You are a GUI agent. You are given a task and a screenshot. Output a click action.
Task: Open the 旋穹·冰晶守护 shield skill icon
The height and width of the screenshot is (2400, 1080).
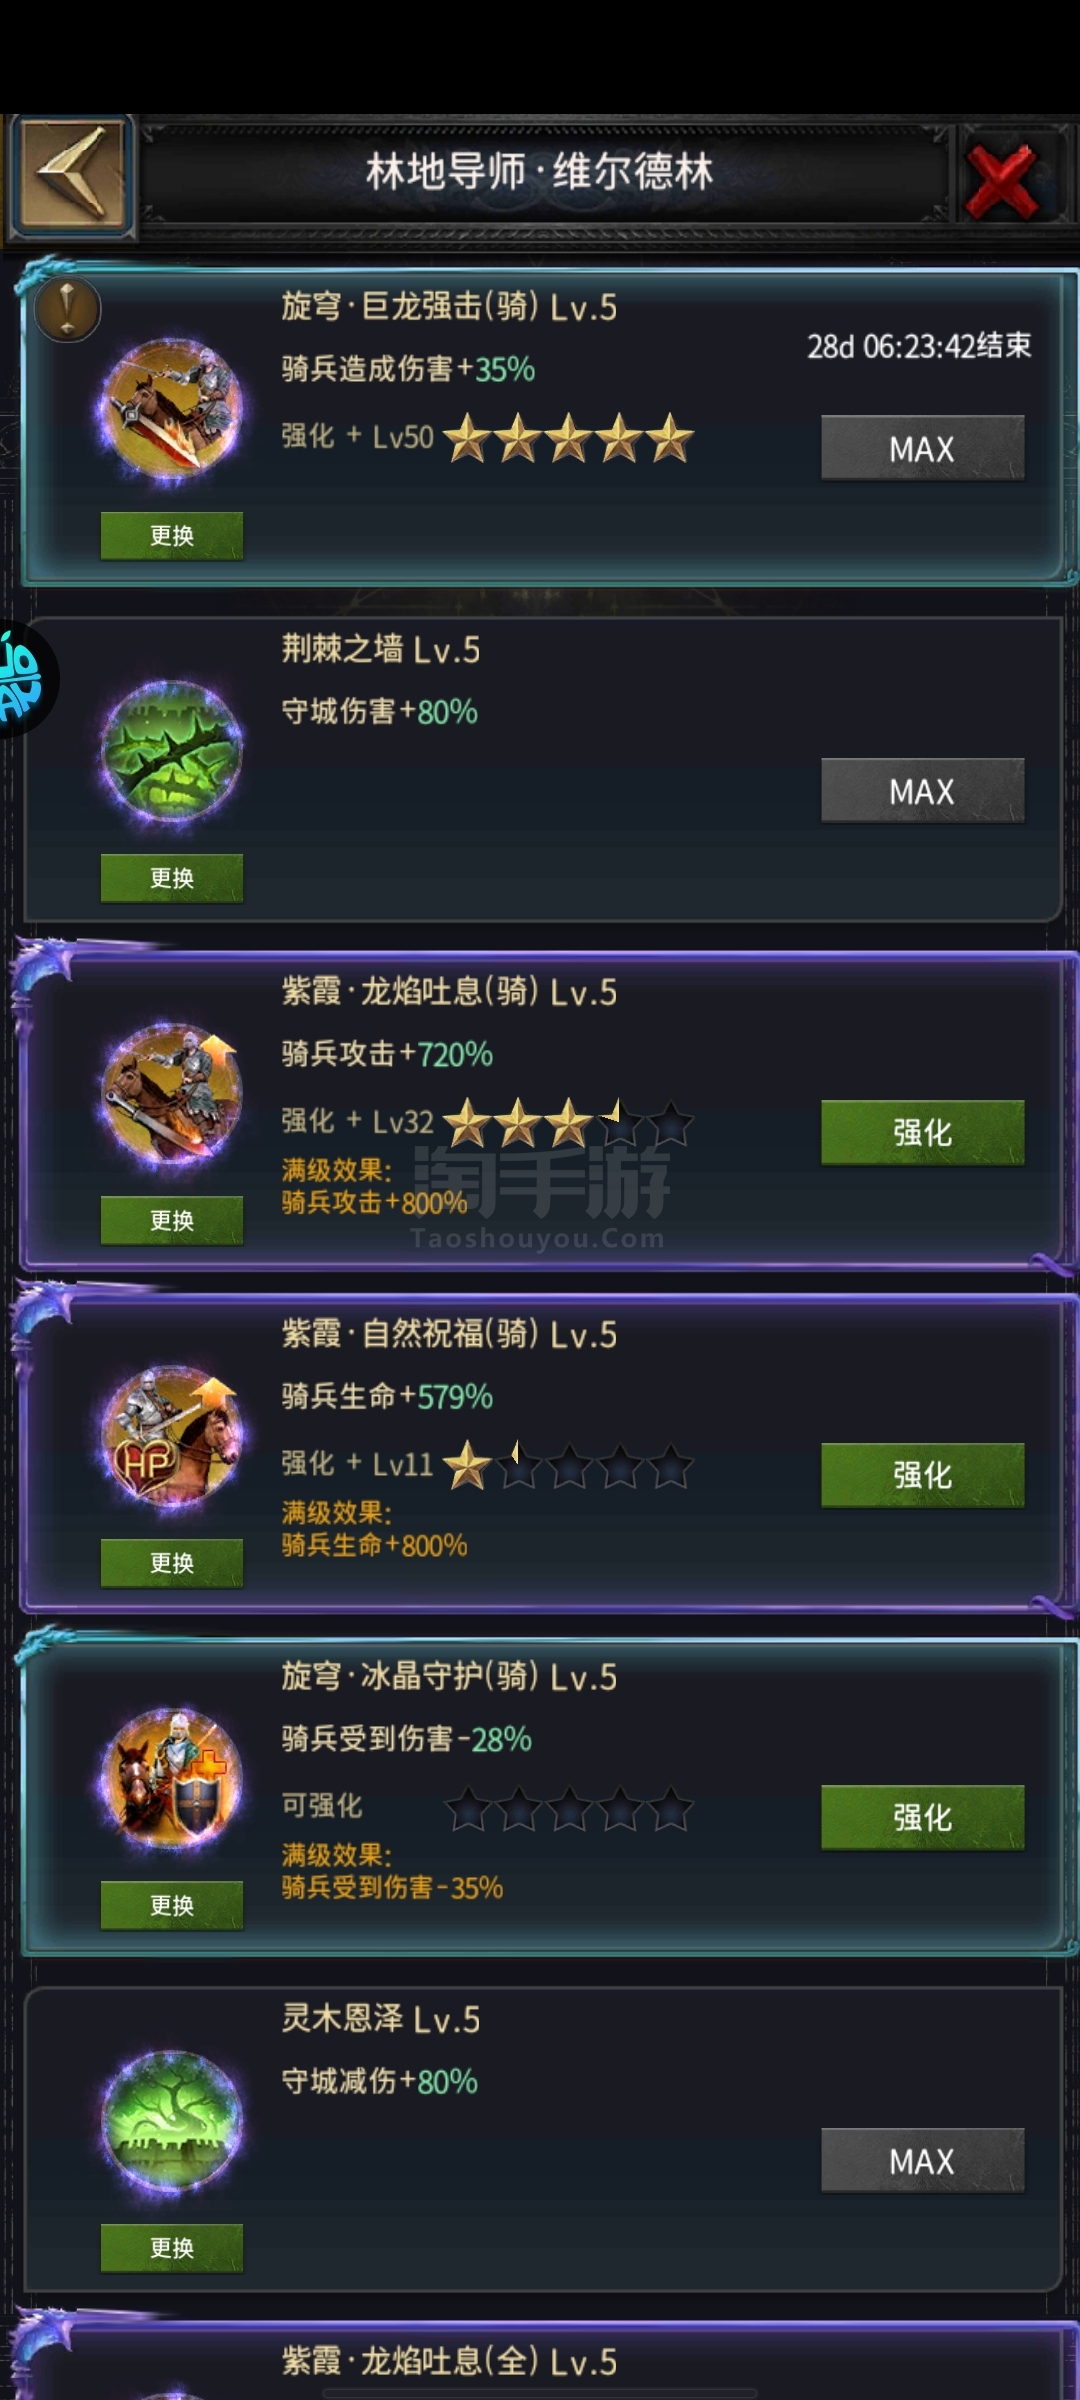tap(171, 1780)
